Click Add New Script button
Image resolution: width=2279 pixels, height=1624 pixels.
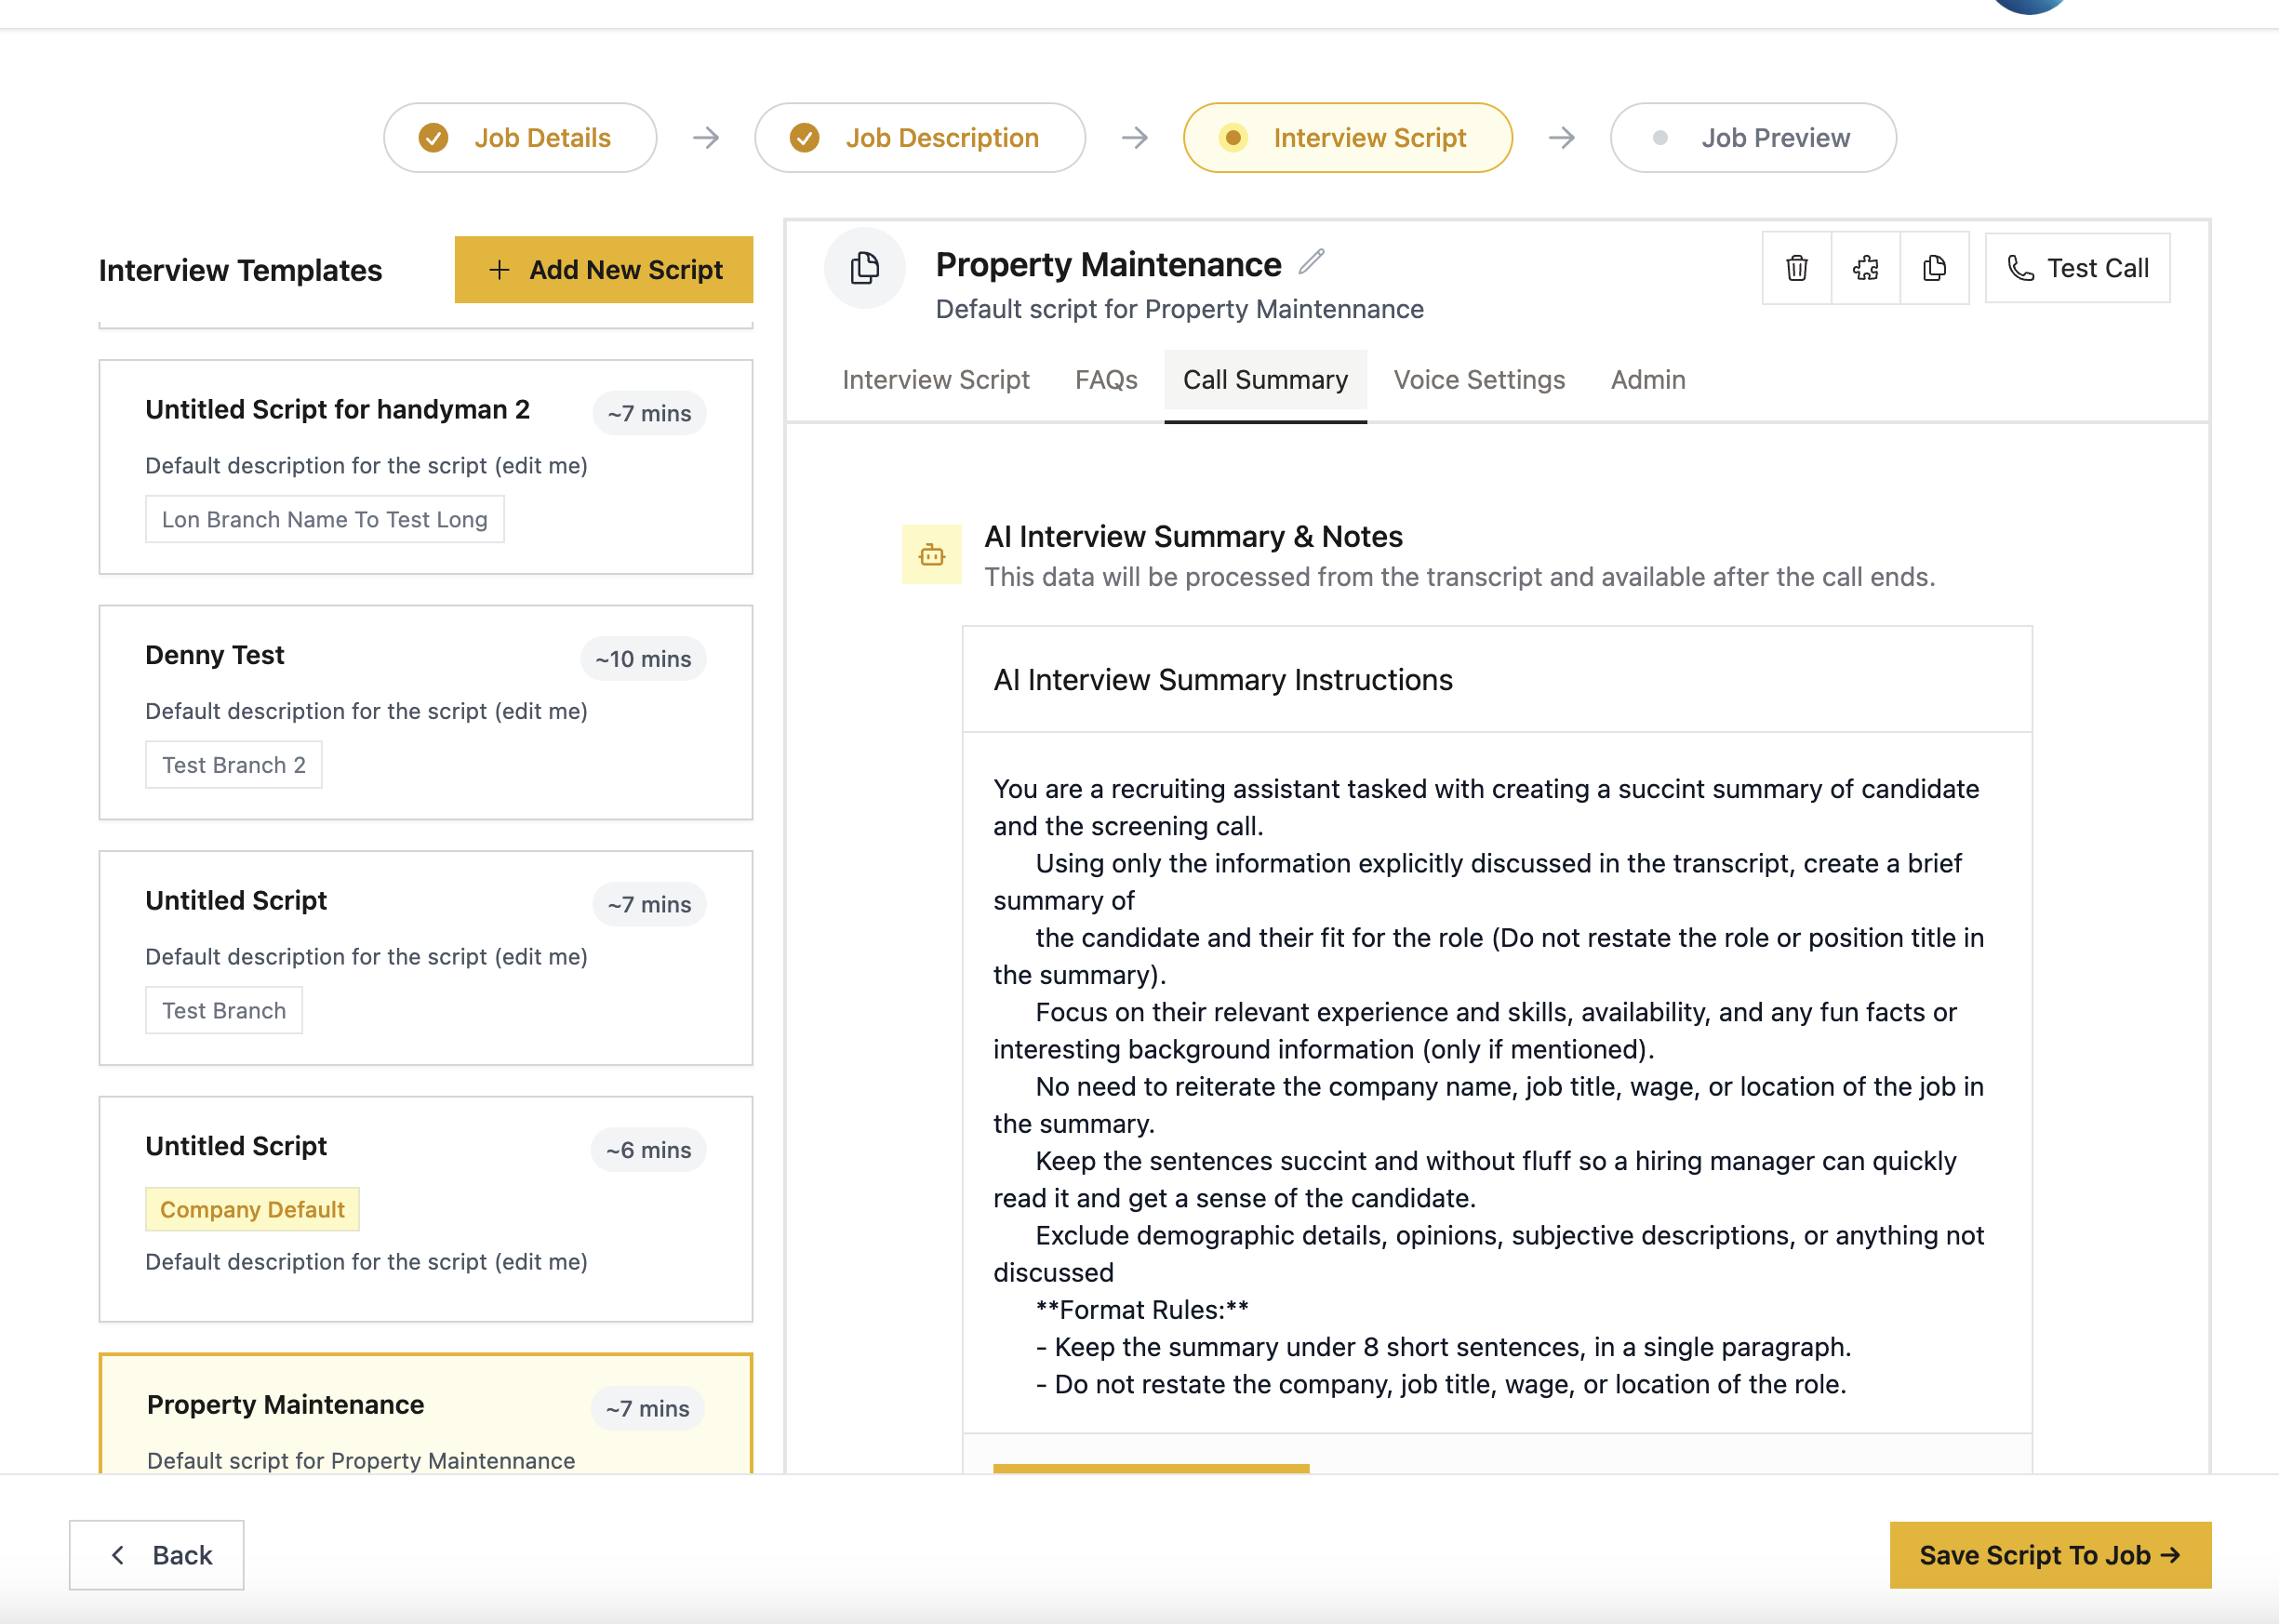click(x=603, y=270)
